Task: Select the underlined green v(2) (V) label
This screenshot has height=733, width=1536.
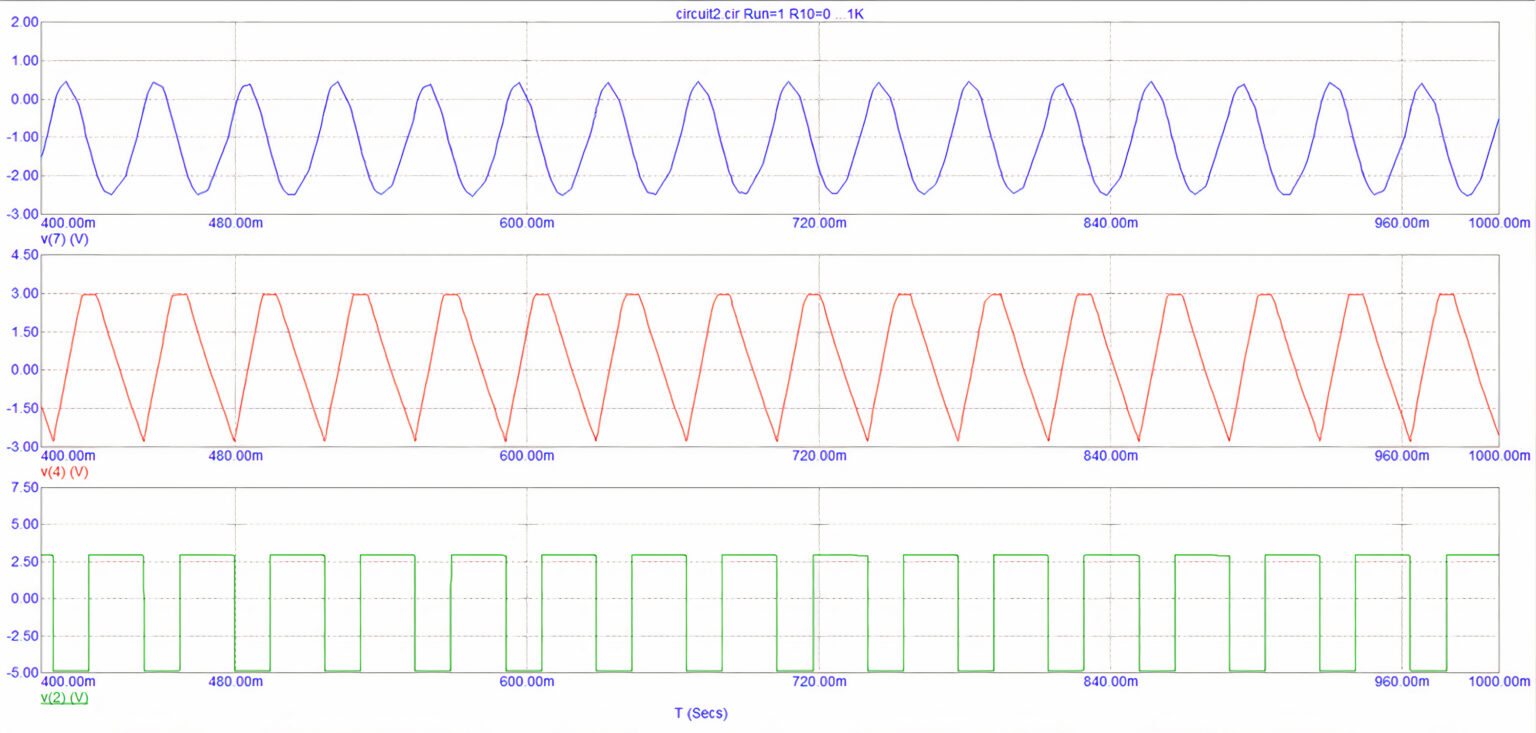Action: [x=64, y=698]
